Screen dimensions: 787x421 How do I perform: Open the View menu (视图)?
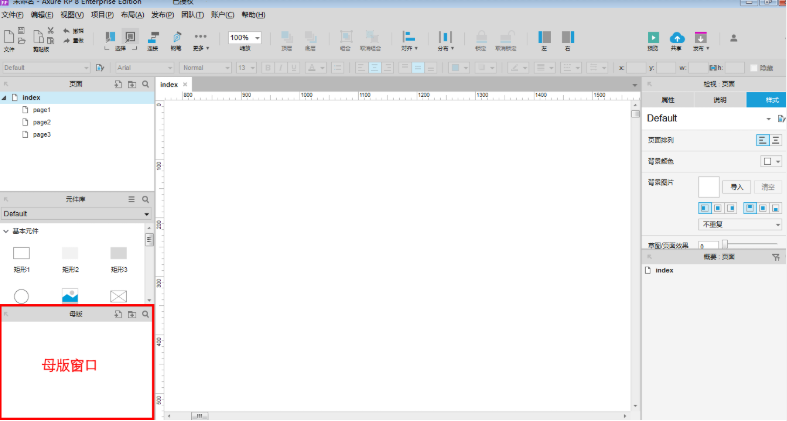72,15
